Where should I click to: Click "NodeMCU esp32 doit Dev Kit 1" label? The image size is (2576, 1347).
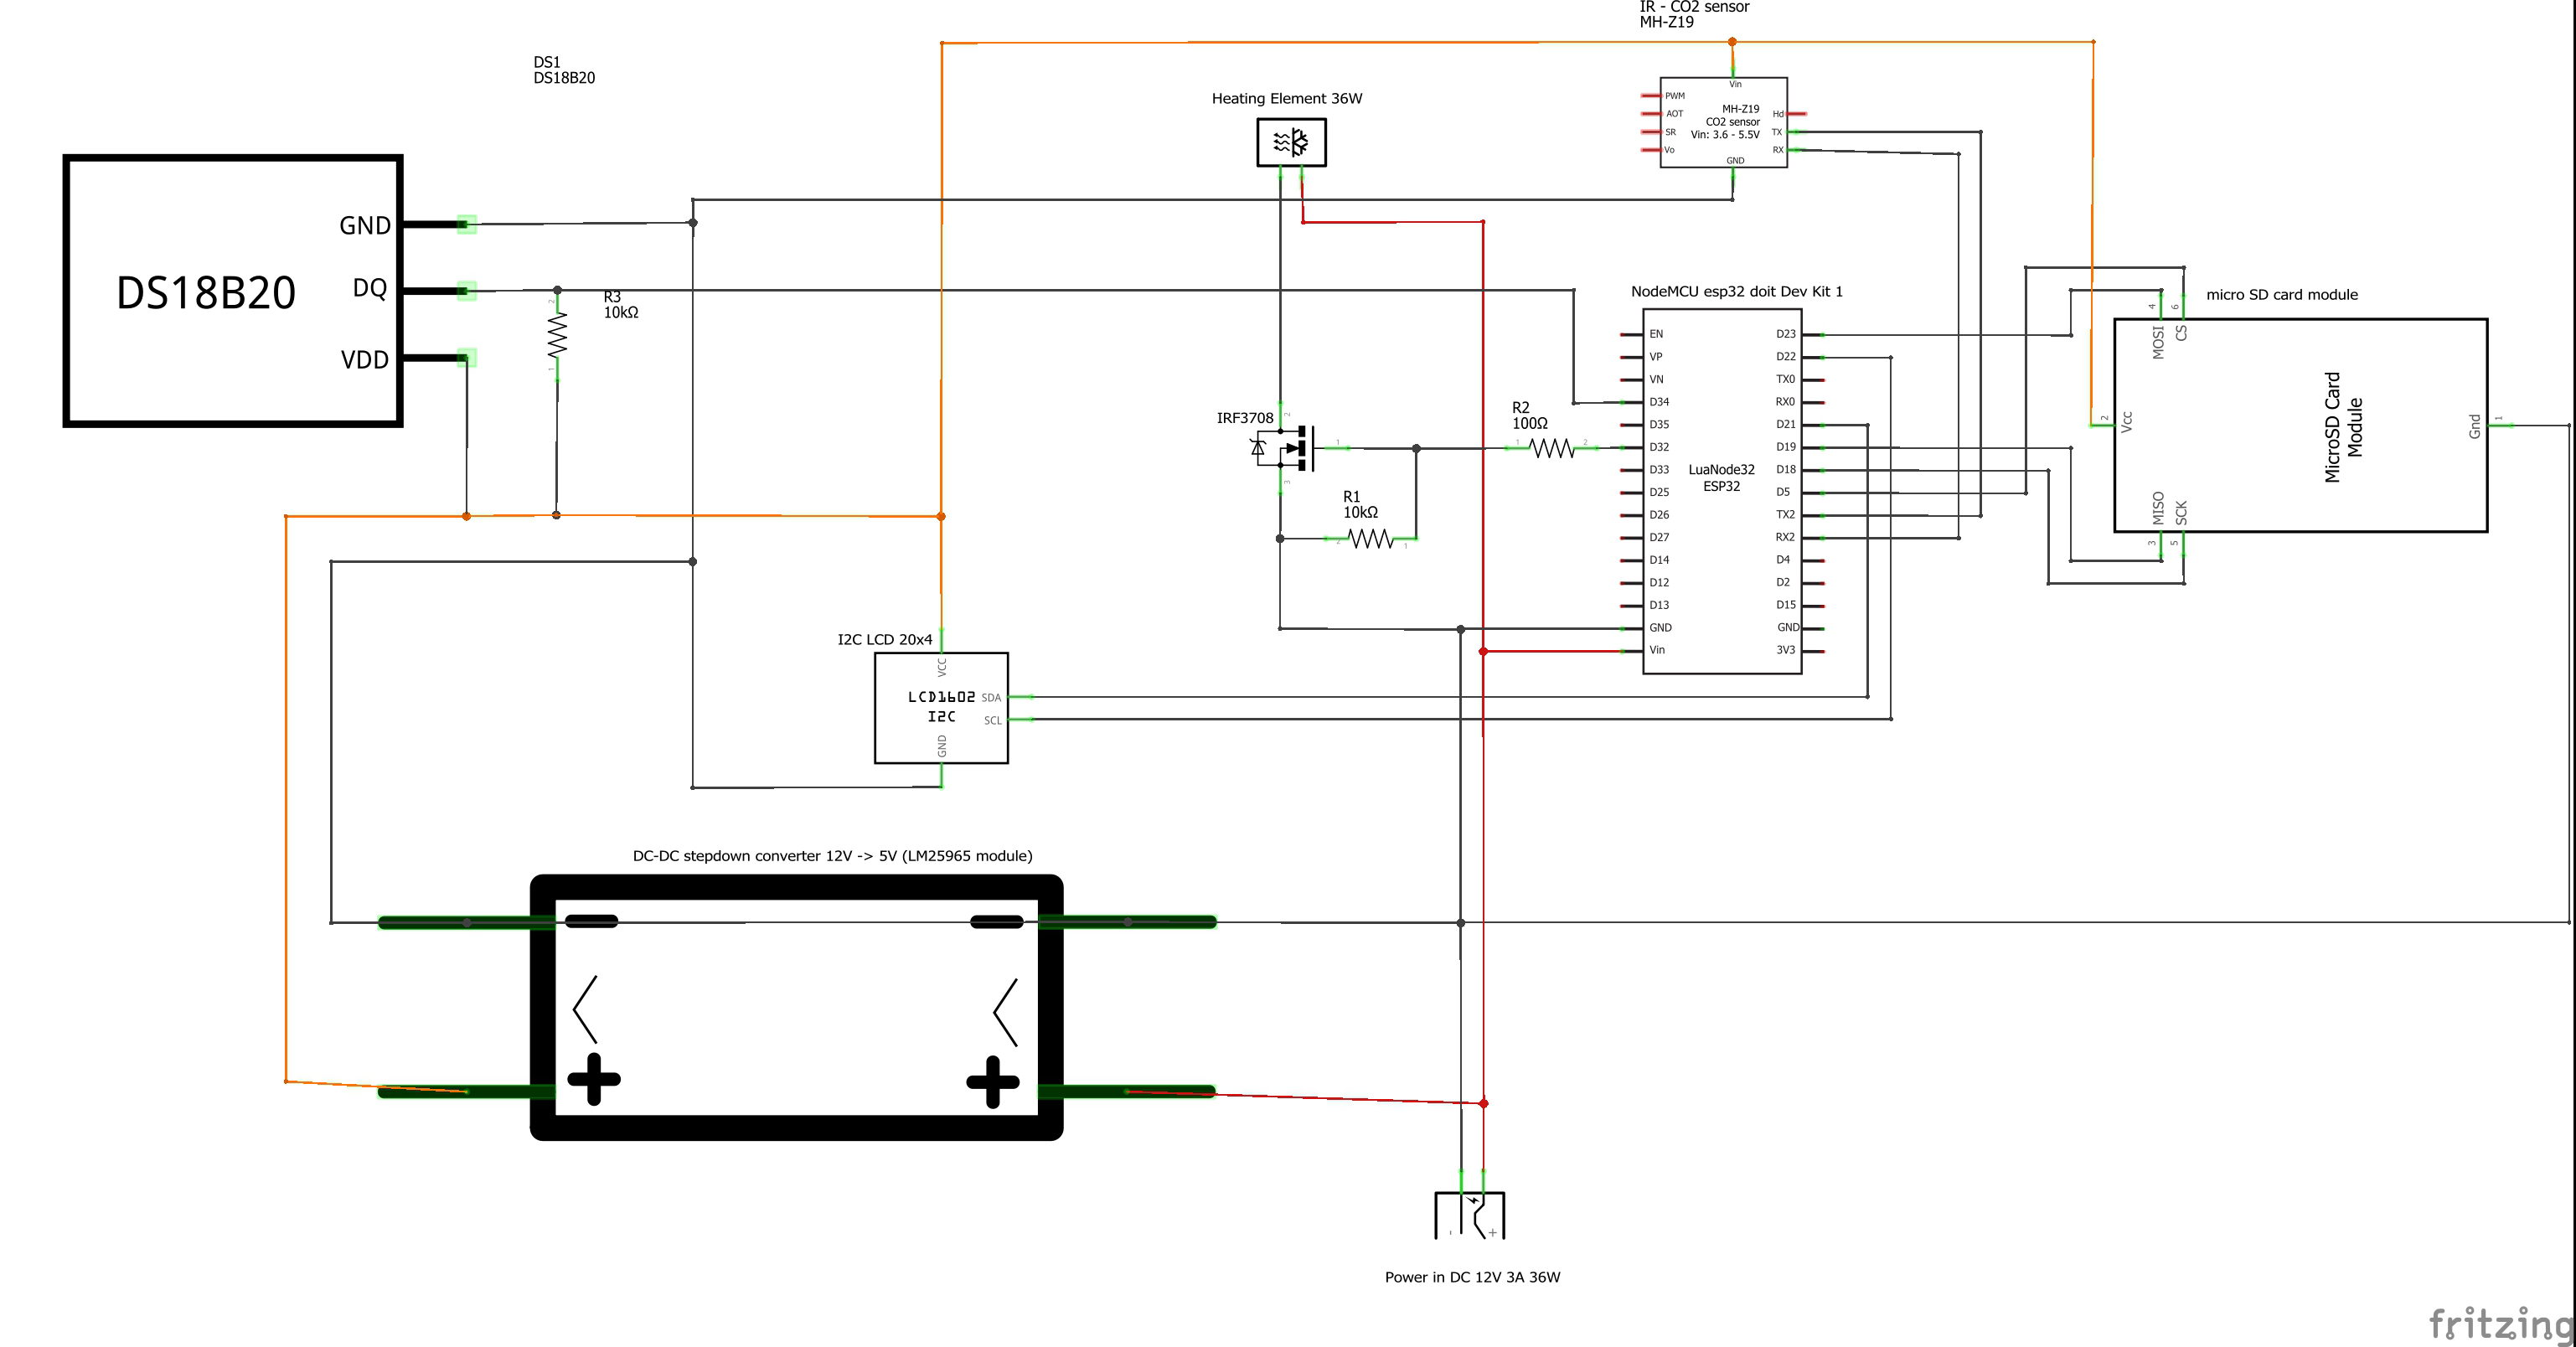click(x=1737, y=292)
